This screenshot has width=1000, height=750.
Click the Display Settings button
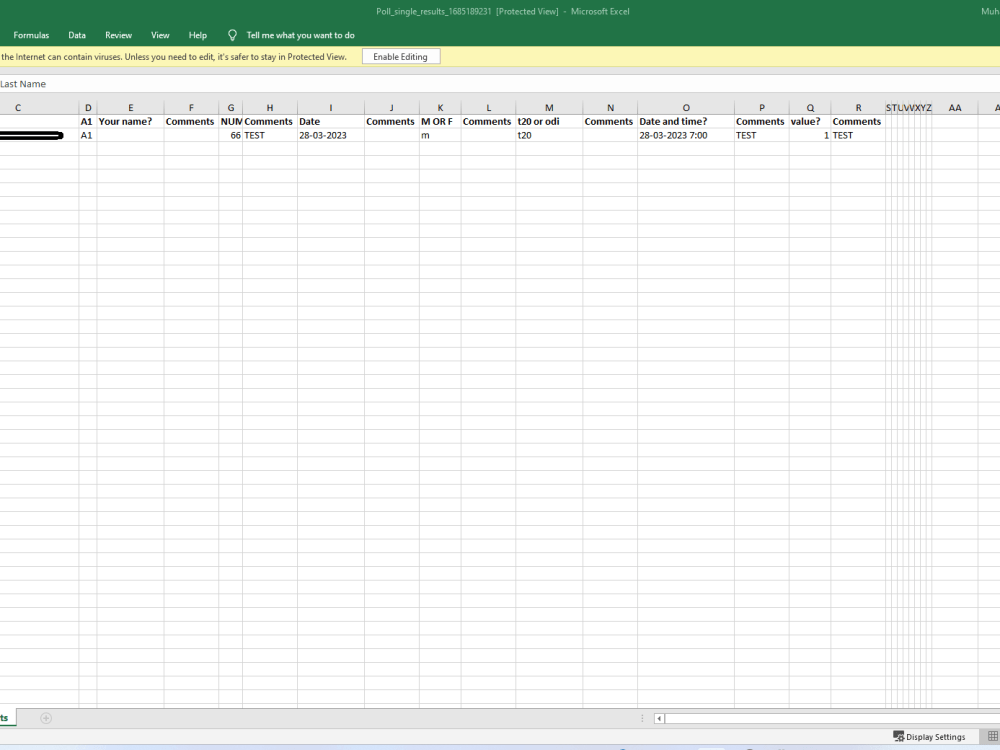[930, 736]
